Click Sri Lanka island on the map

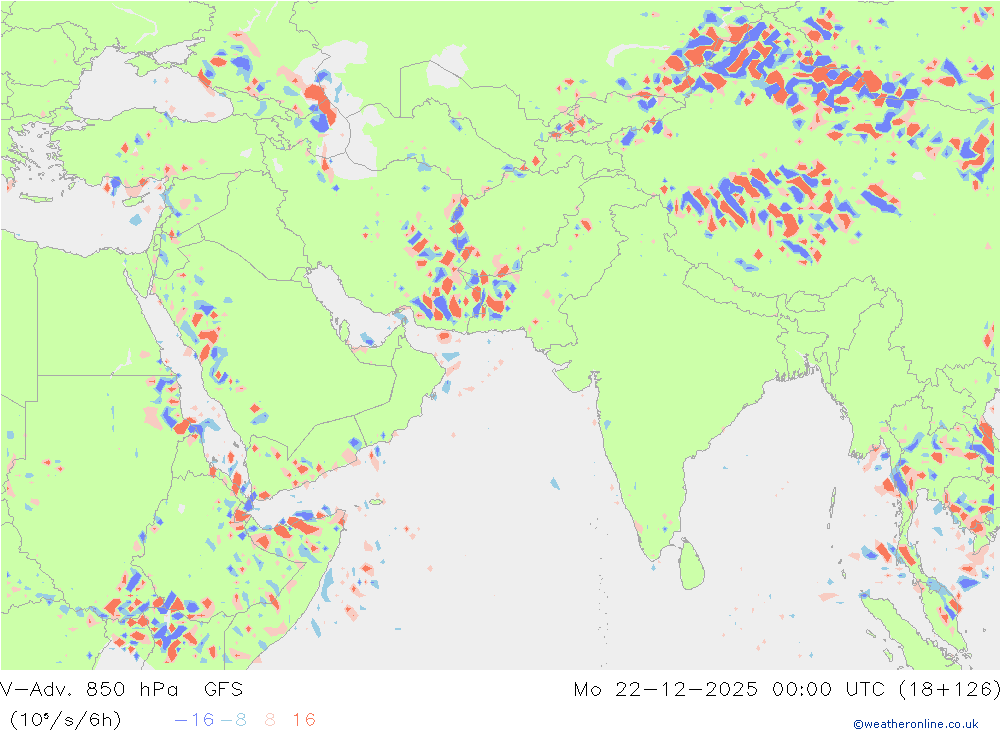(x=692, y=565)
